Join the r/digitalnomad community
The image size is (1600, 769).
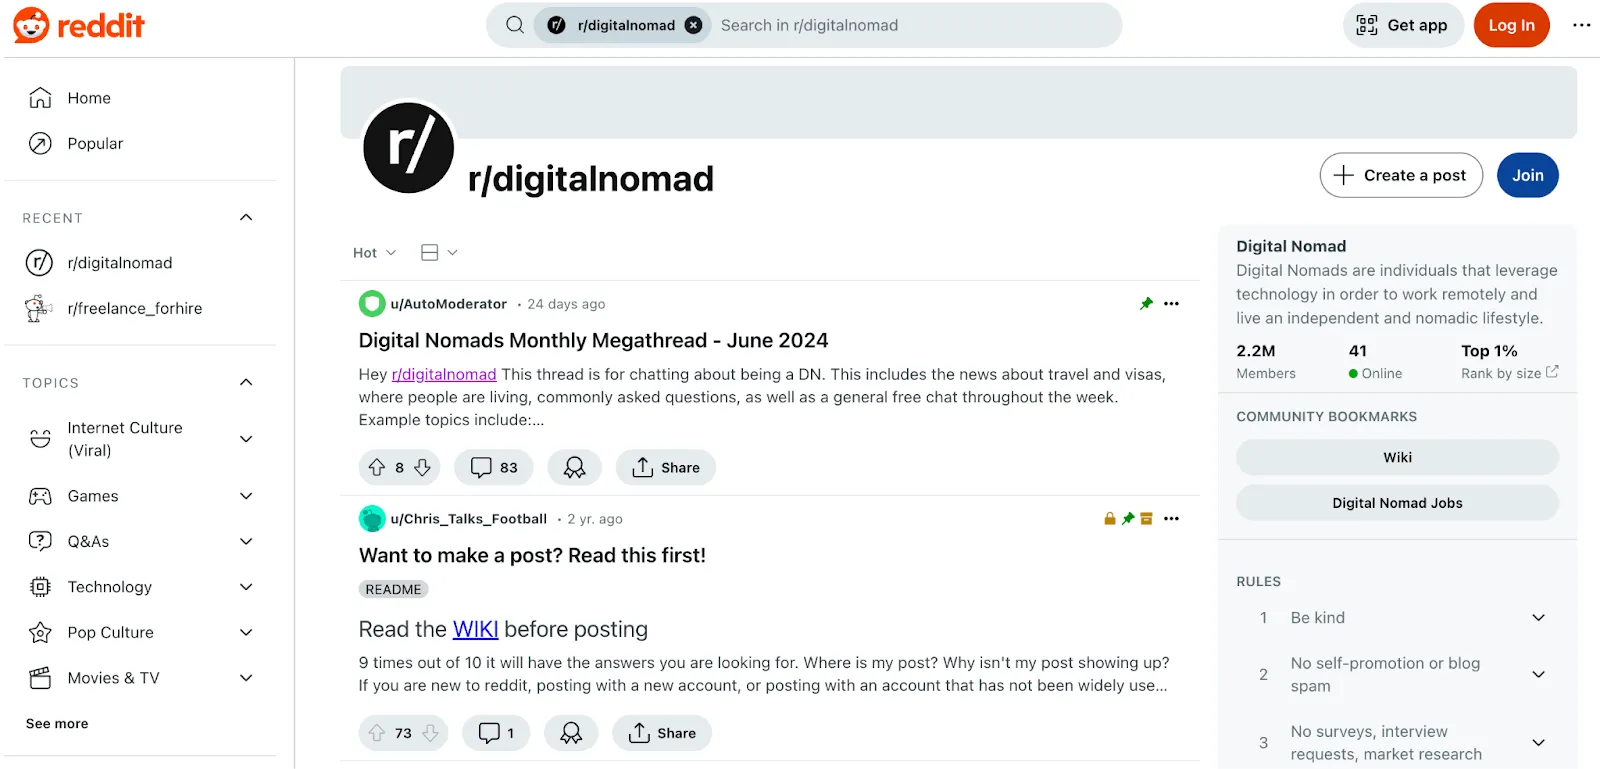pyautogui.click(x=1527, y=175)
